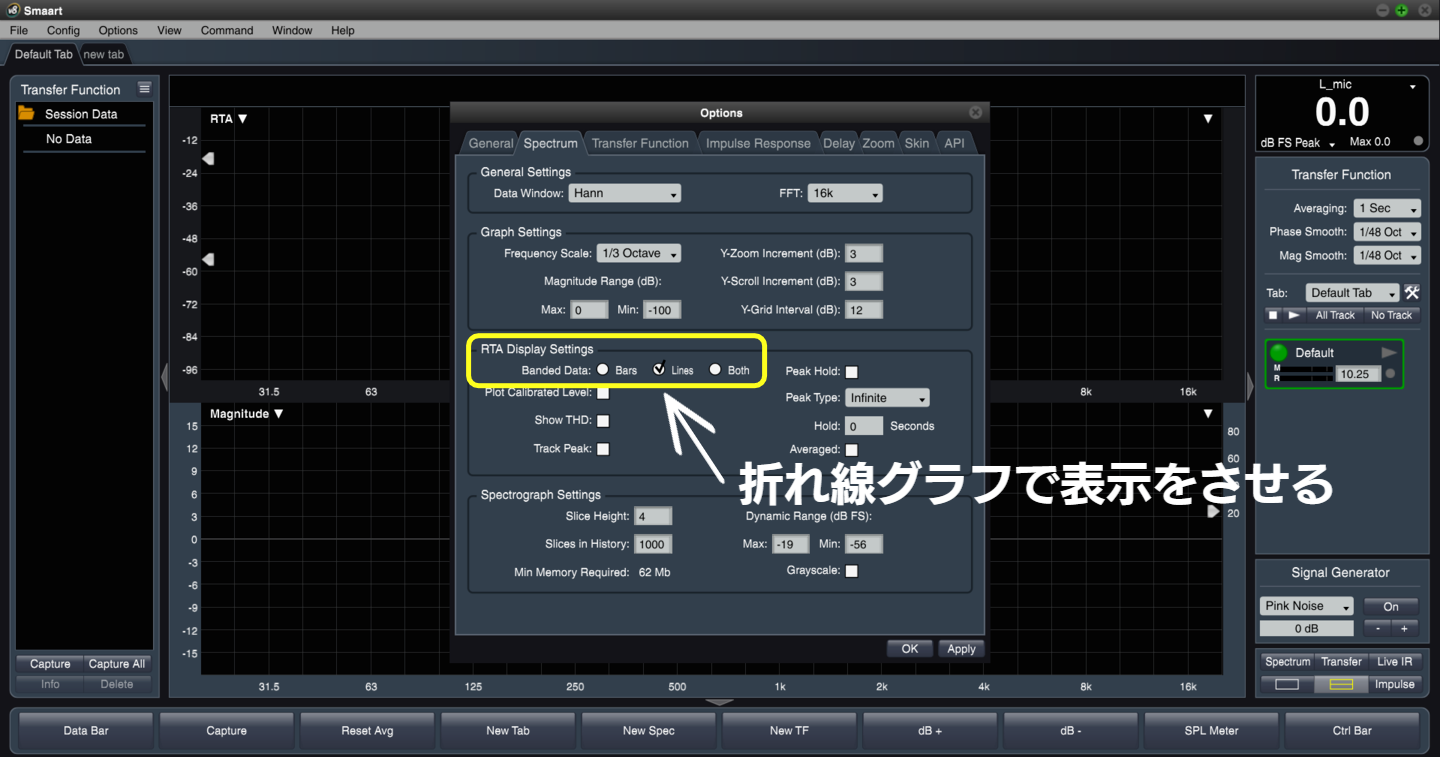Screen dimensions: 1440x757
Task: Click the Apply button in Options dialog
Action: (961, 649)
